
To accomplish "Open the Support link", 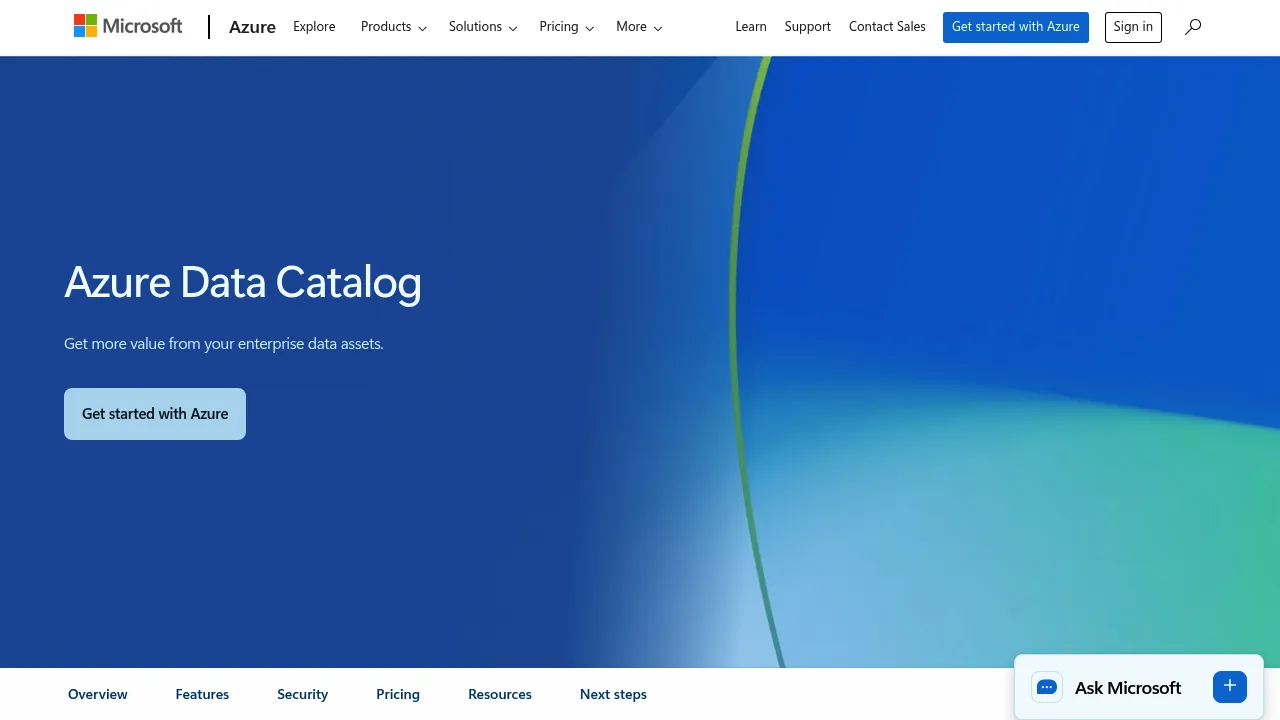I will tap(808, 27).
